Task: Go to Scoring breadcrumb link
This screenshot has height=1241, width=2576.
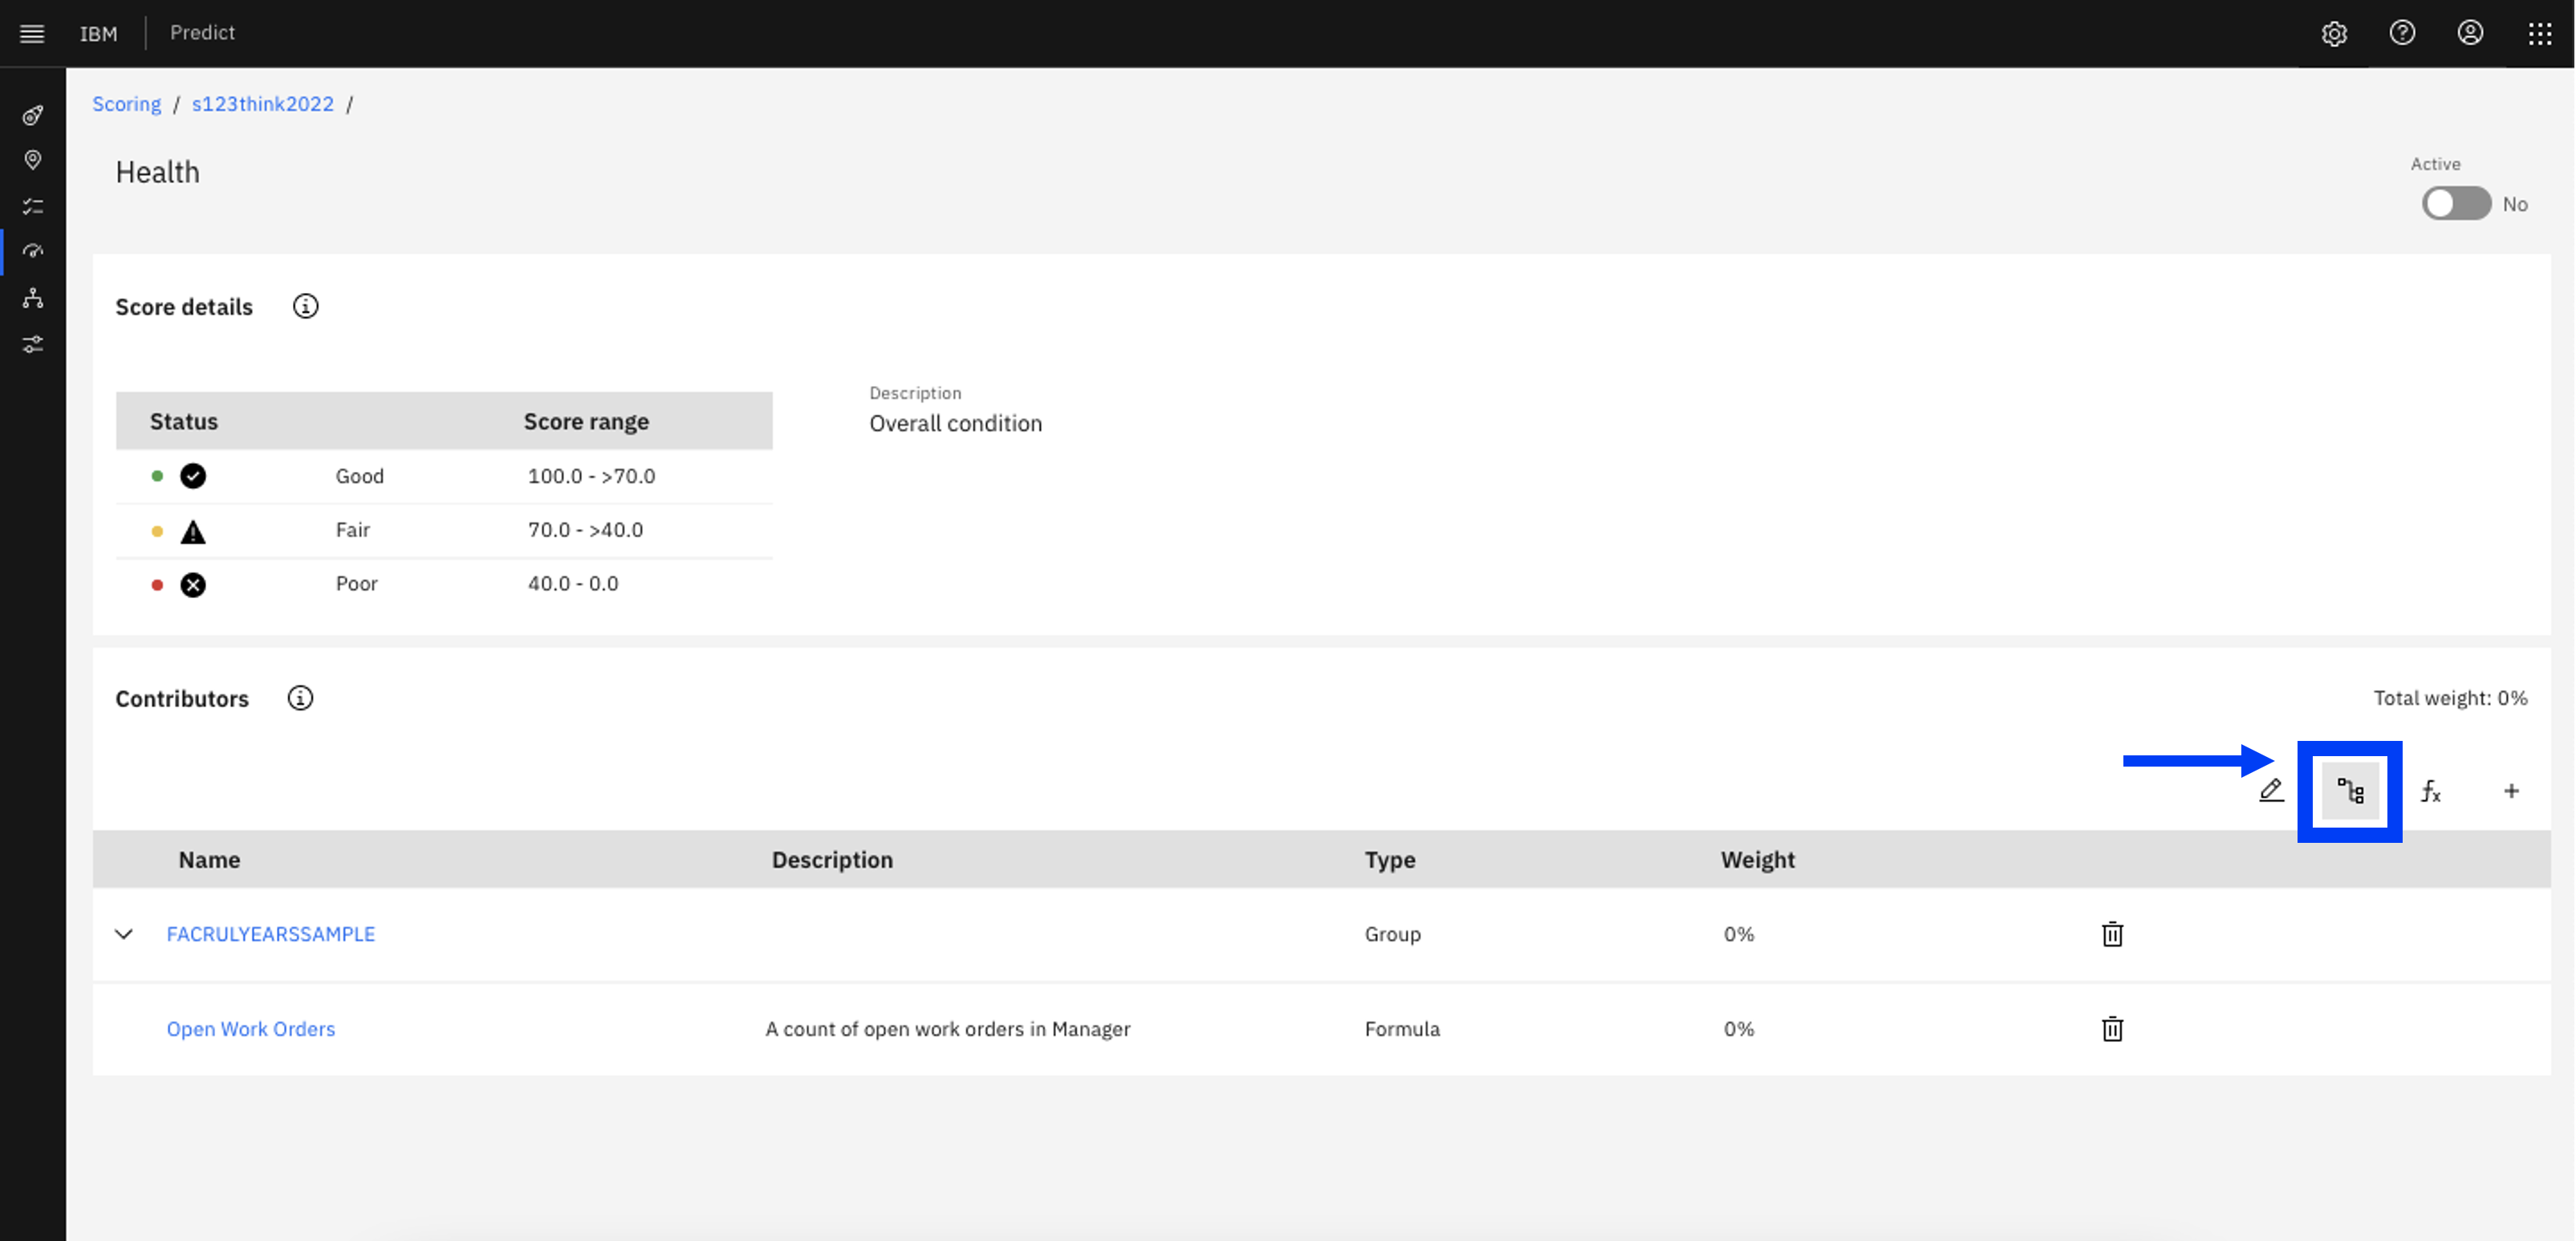Action: coord(126,104)
